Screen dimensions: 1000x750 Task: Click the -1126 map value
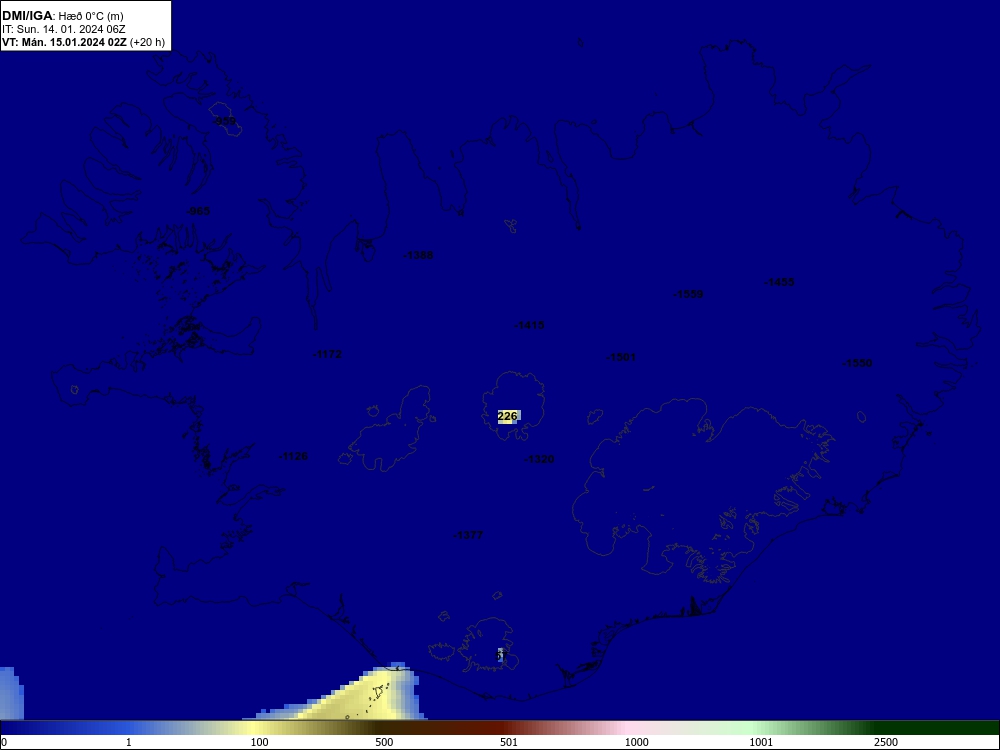click(x=293, y=456)
